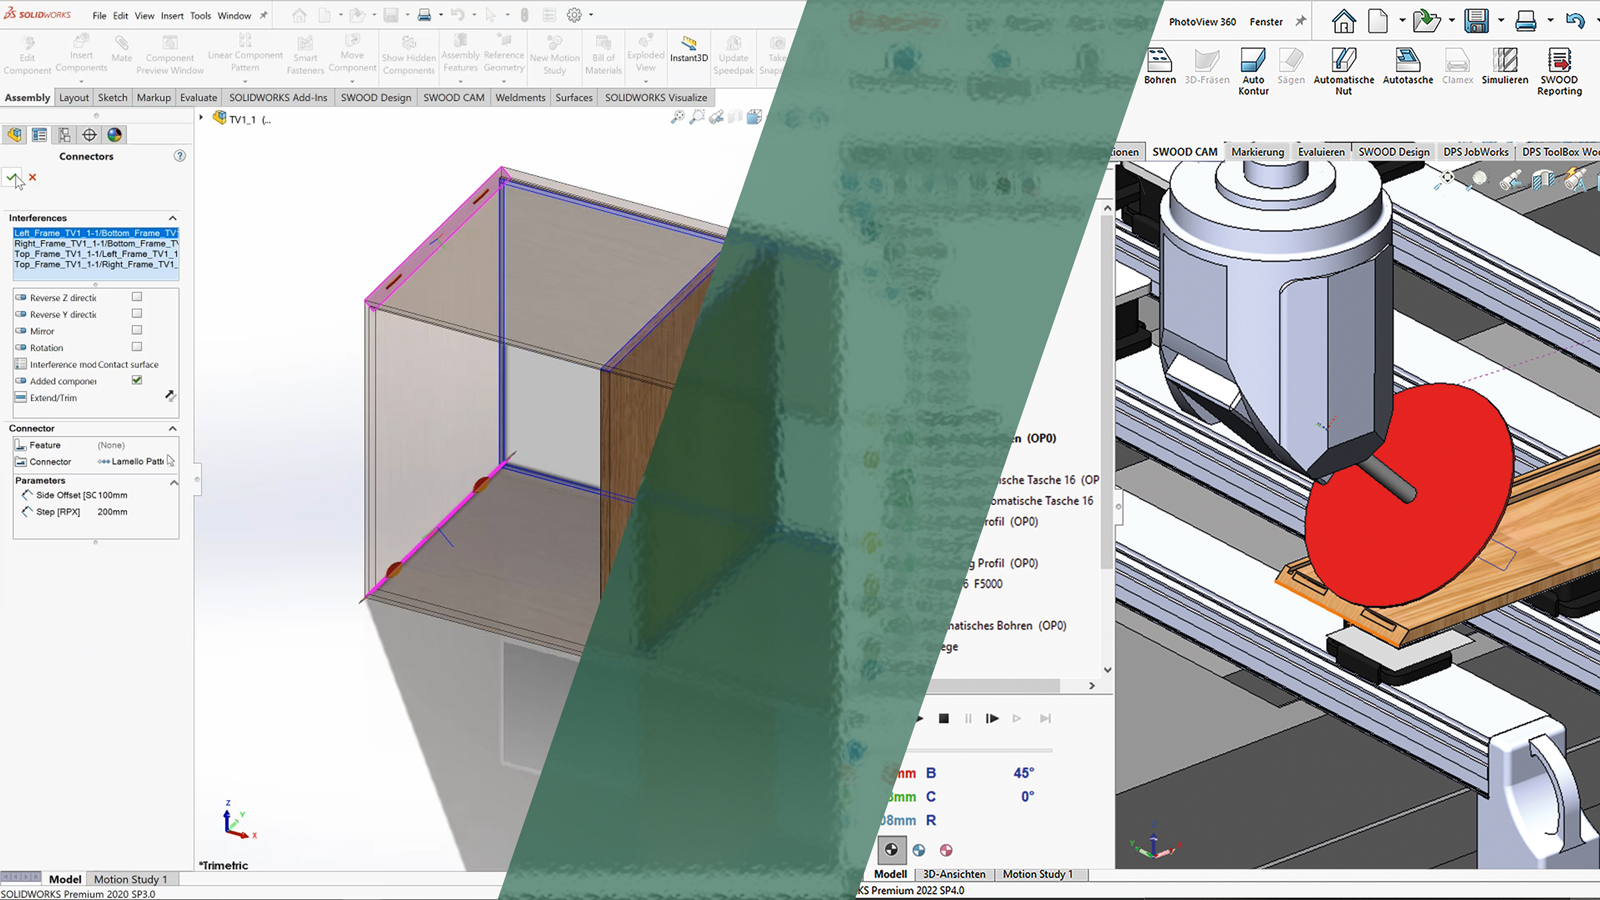Click the Print icon in right window

point(1526,21)
